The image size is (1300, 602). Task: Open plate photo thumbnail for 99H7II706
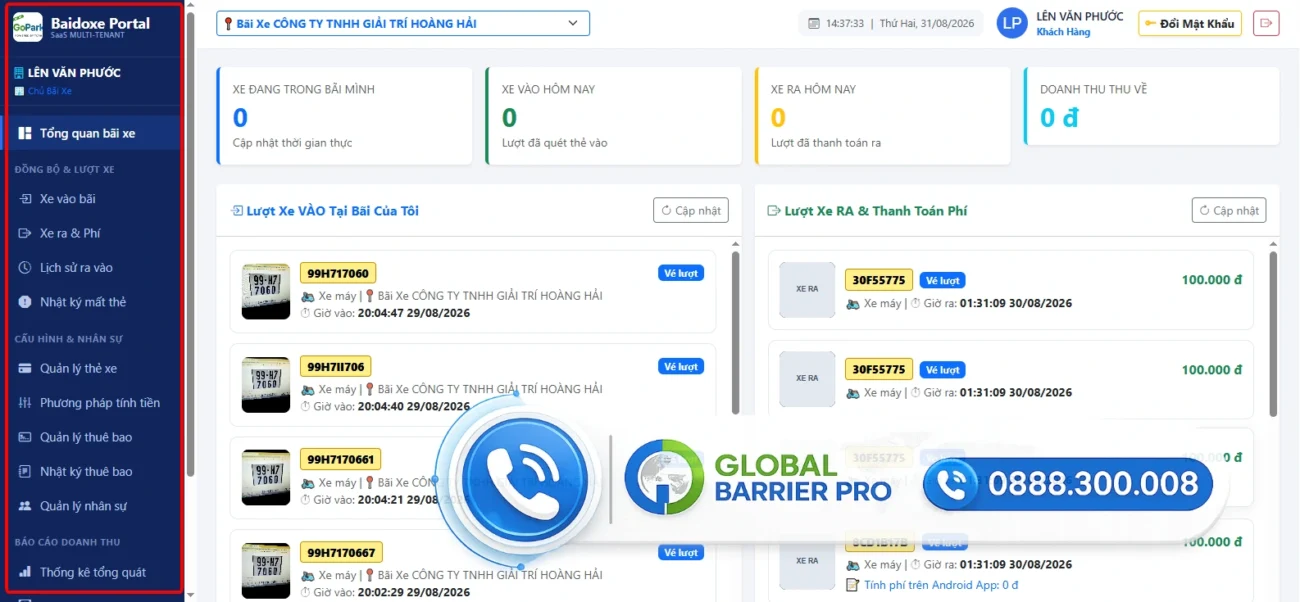pos(266,385)
